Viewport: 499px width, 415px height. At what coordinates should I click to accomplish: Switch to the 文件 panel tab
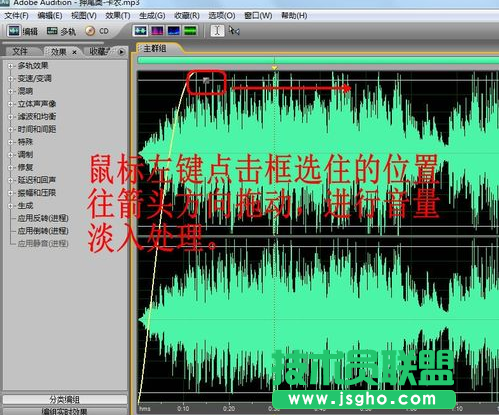click(x=20, y=52)
